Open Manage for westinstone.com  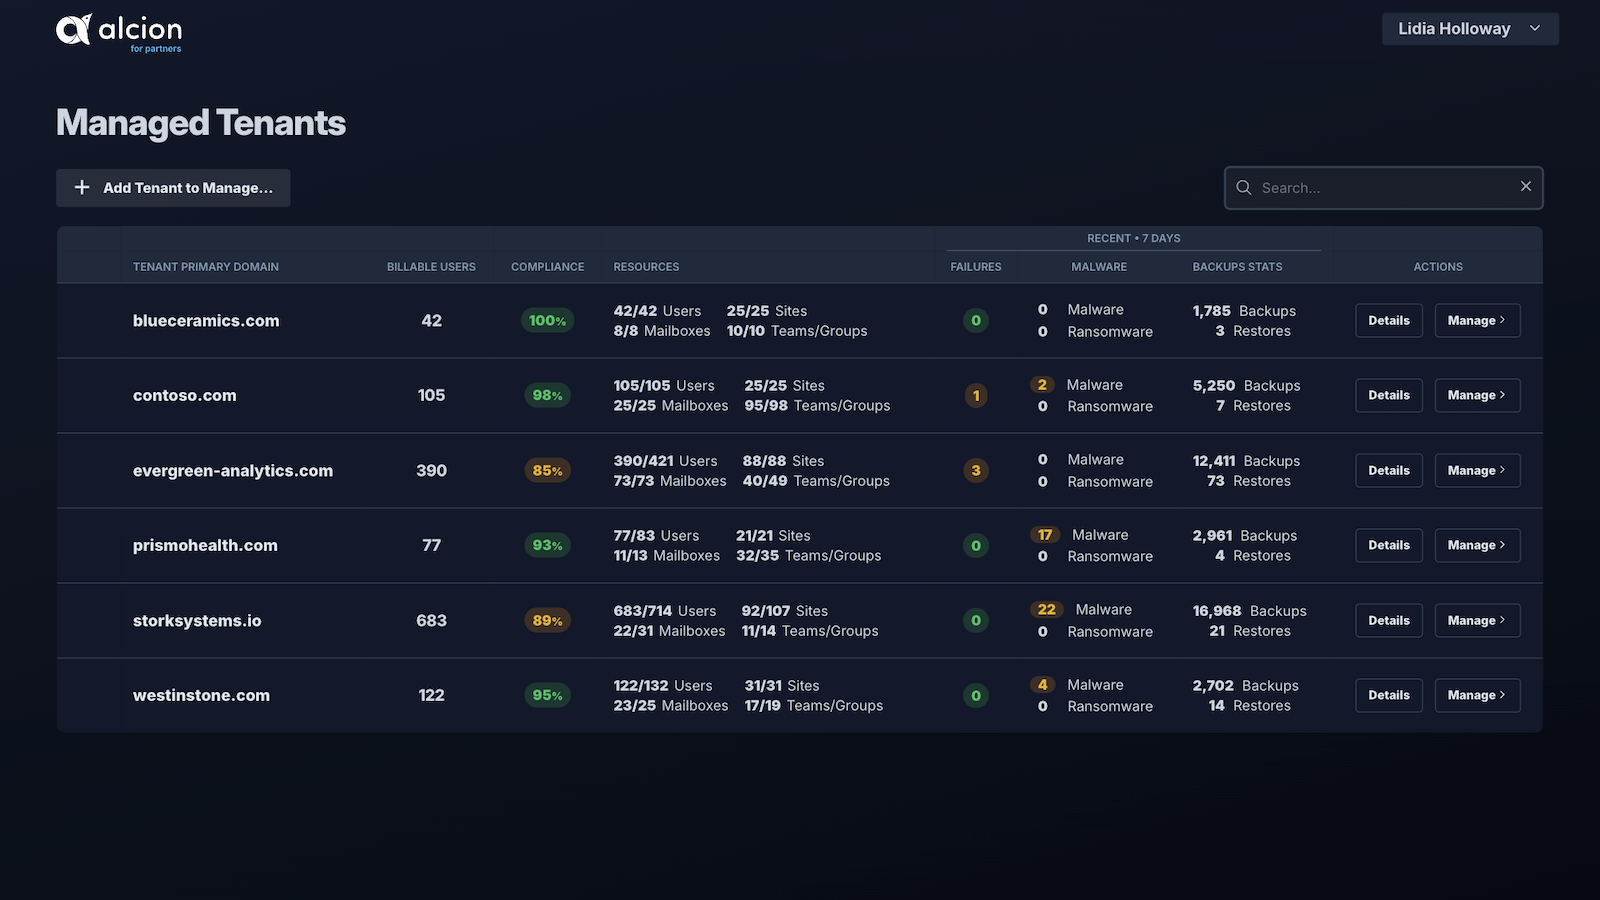1477,695
